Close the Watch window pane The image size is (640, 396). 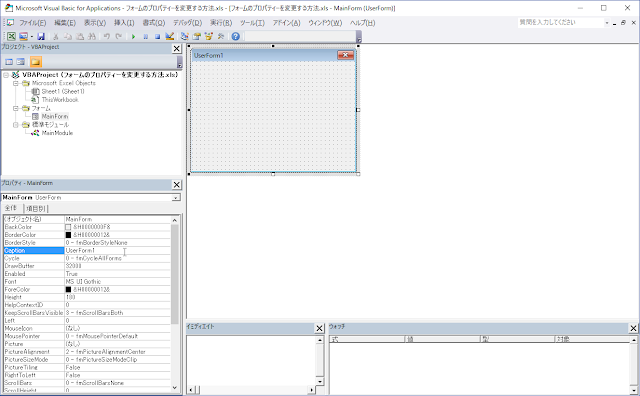pyautogui.click(x=633, y=328)
